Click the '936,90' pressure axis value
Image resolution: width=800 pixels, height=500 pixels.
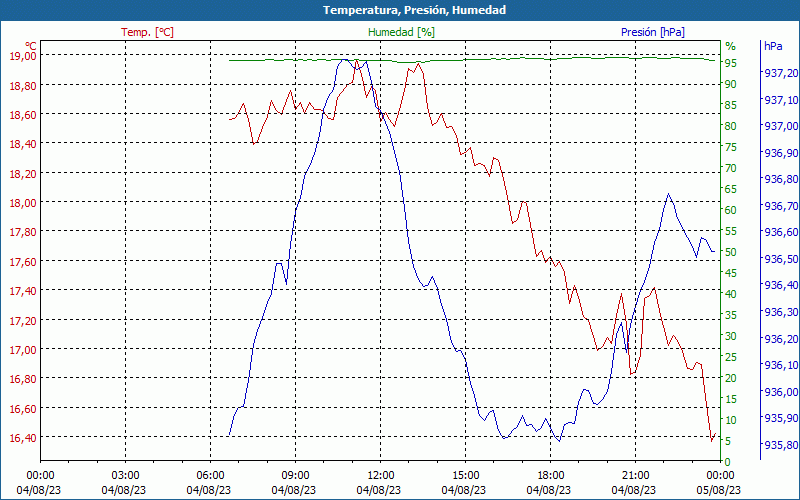781,153
